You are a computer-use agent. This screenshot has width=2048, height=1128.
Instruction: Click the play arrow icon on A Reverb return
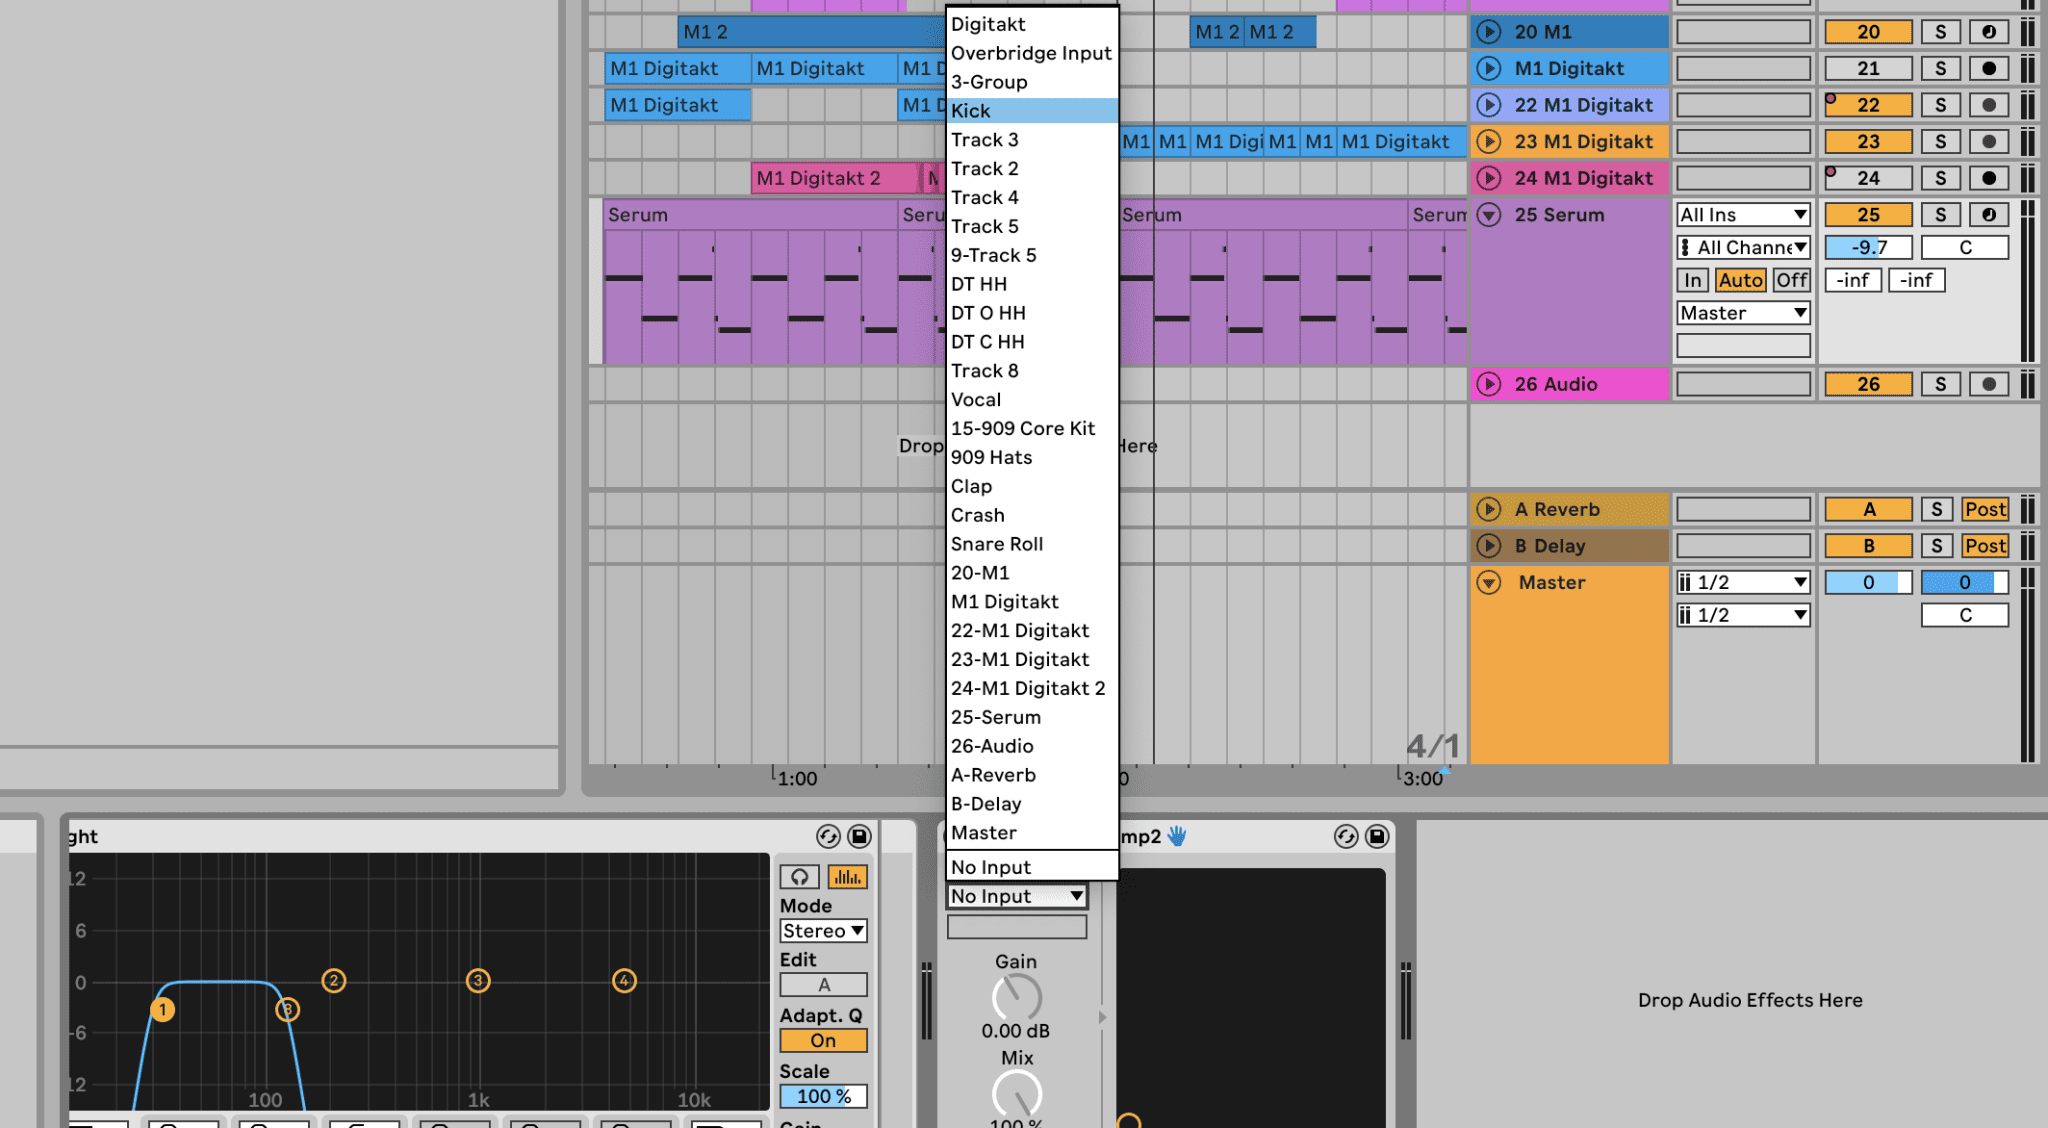coord(1489,509)
